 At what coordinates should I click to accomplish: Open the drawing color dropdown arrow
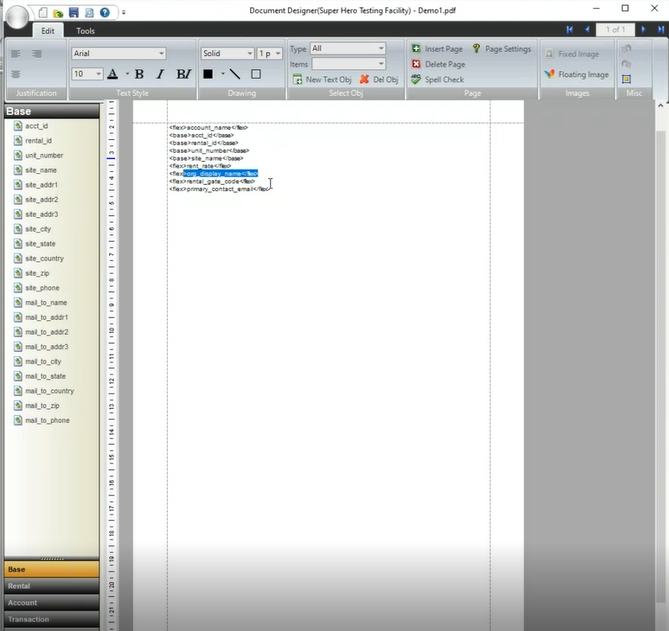coord(223,74)
